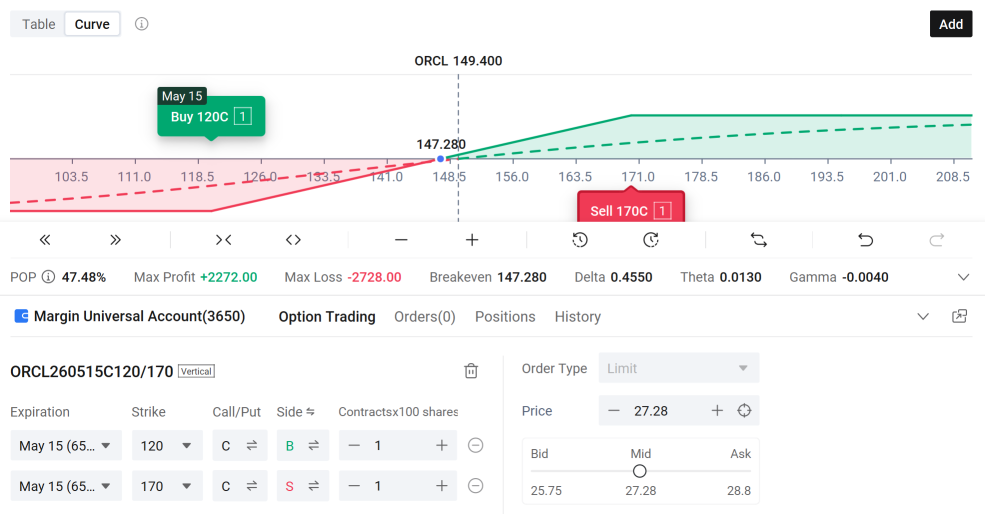Screen dimensions: 985x515
Task: Delete the ORCL vertical strategy with trash icon
Action: coord(471,371)
